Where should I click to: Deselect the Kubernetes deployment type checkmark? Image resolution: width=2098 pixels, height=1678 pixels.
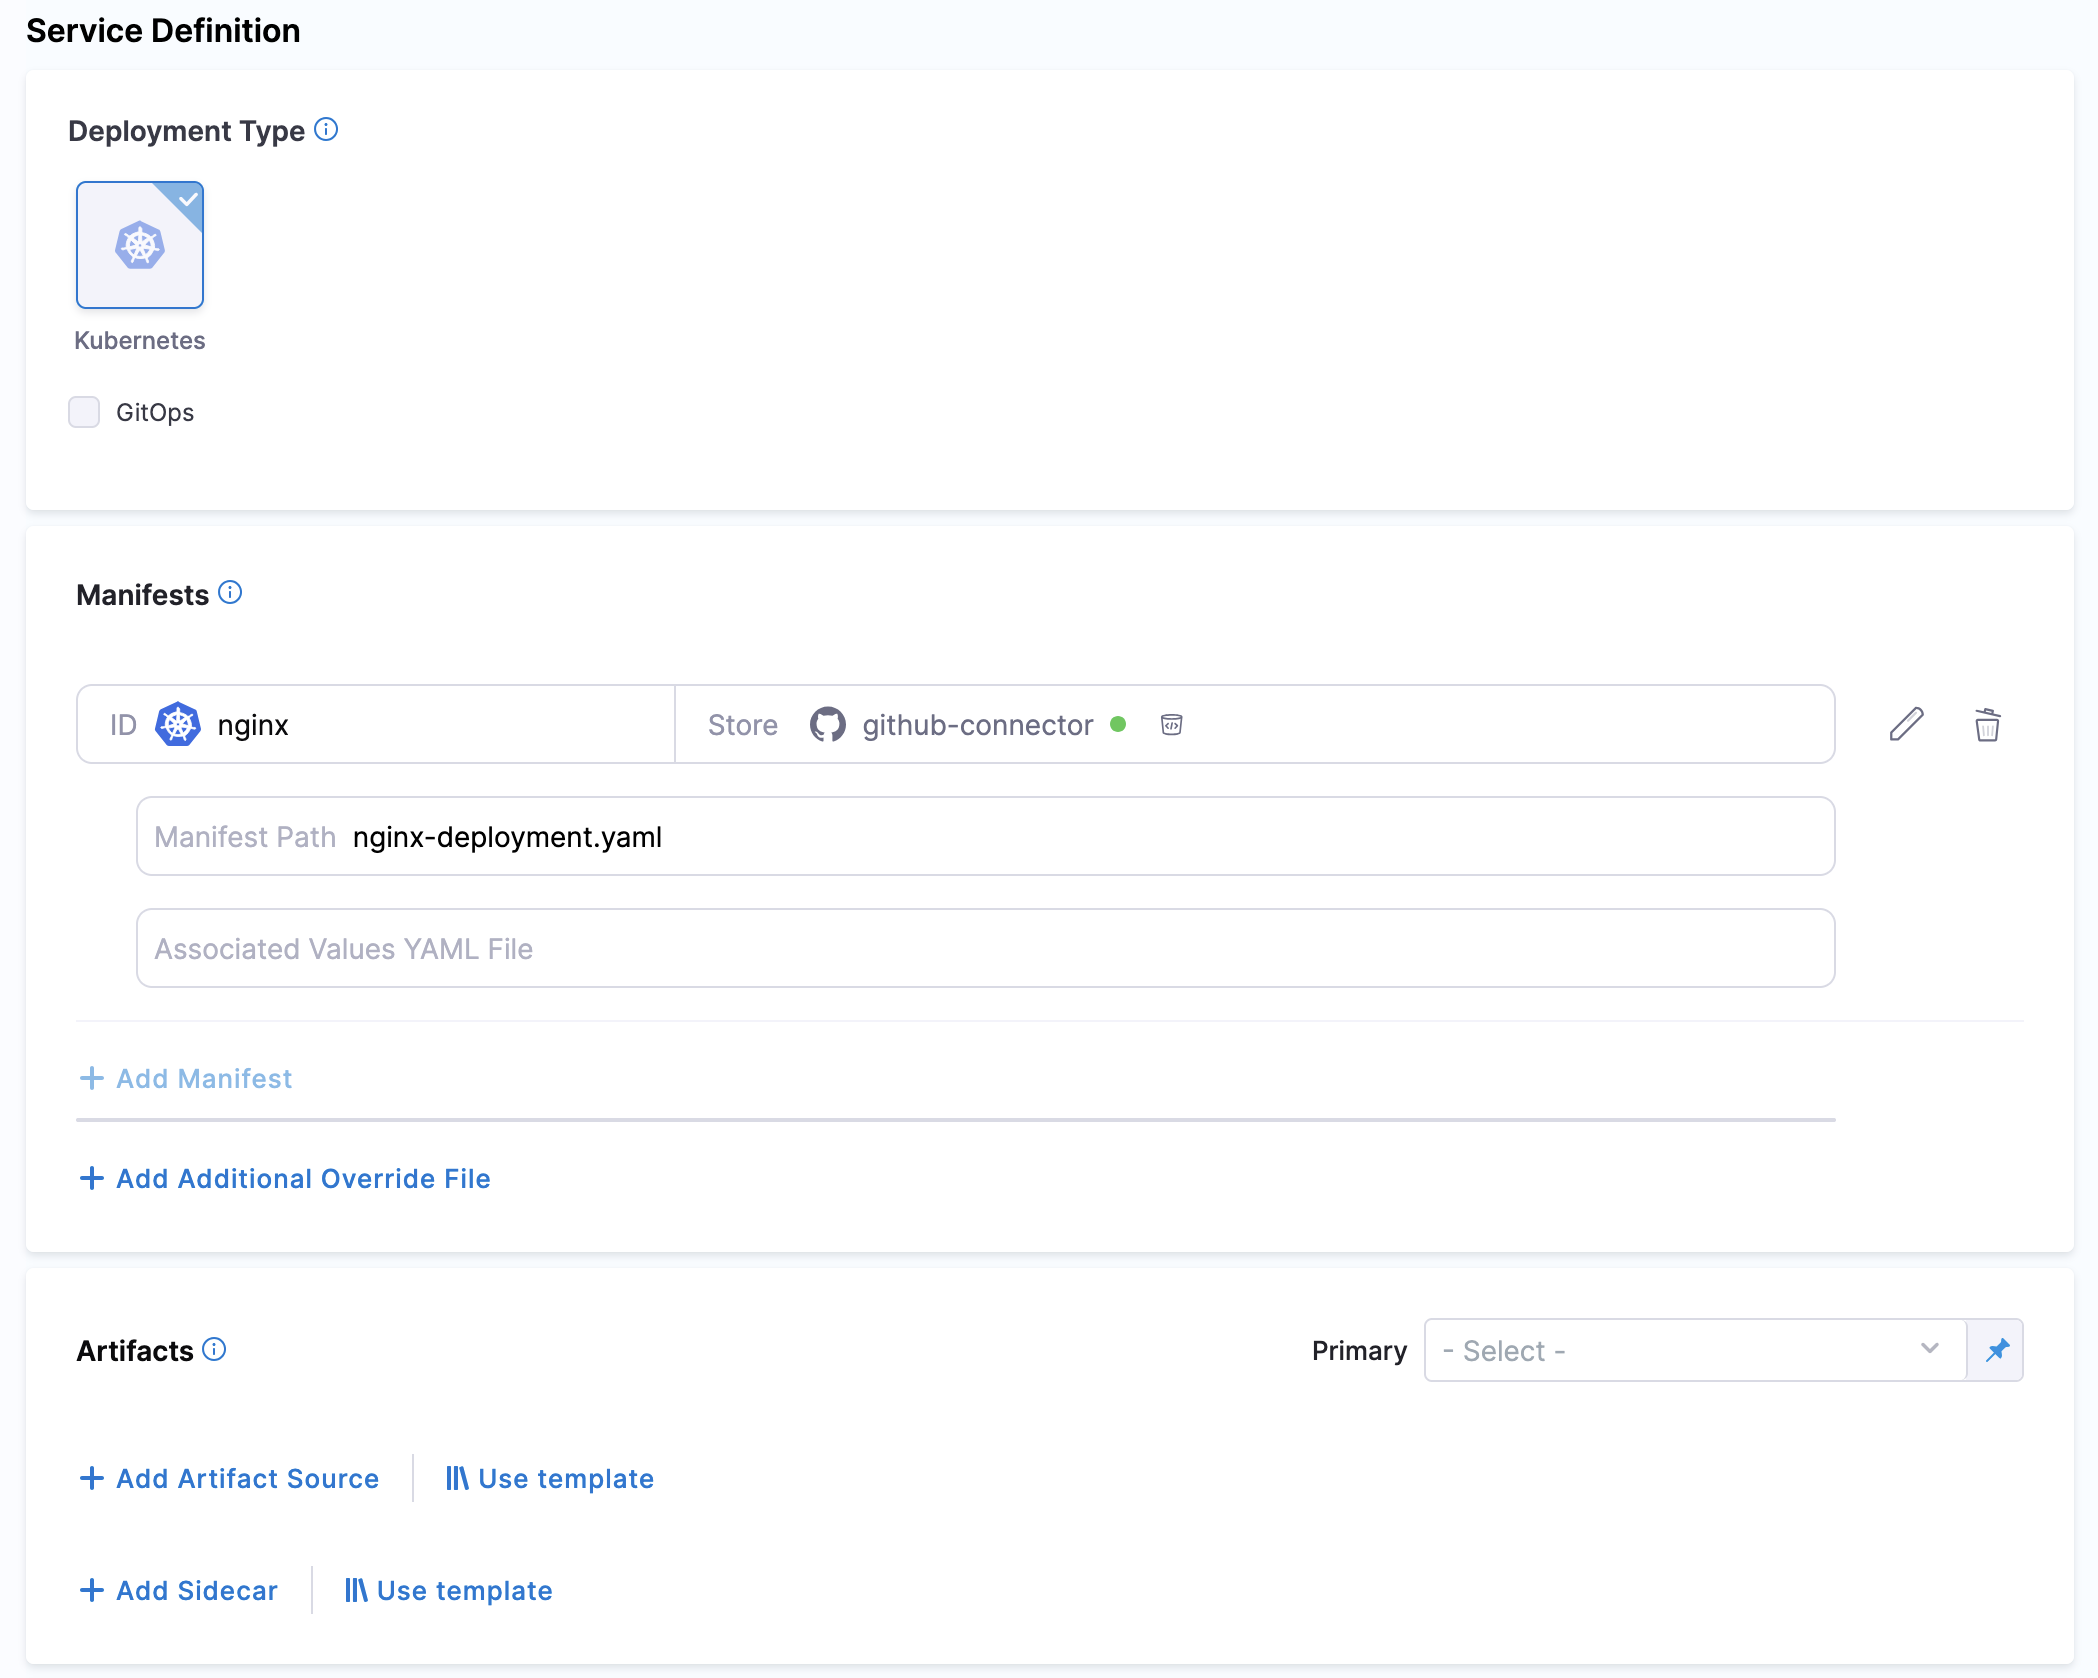click(x=188, y=199)
